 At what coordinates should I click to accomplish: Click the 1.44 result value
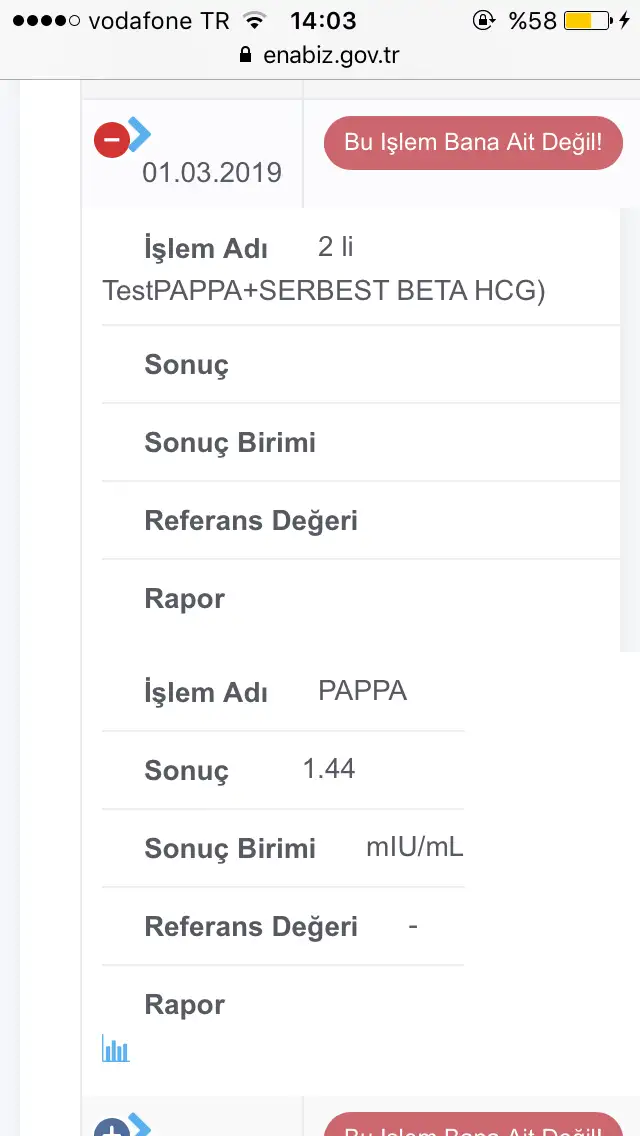(x=329, y=768)
